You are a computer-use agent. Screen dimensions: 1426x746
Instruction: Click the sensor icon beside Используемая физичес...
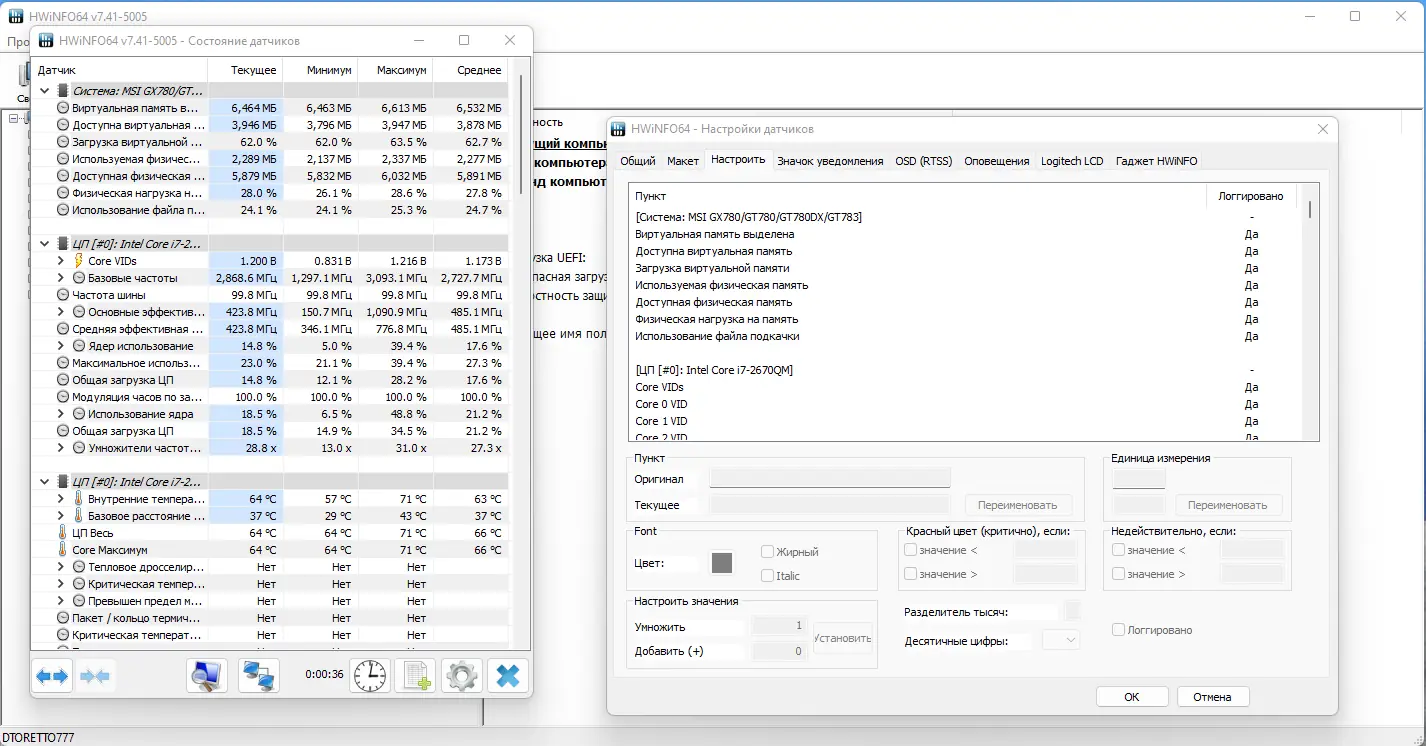[63, 159]
